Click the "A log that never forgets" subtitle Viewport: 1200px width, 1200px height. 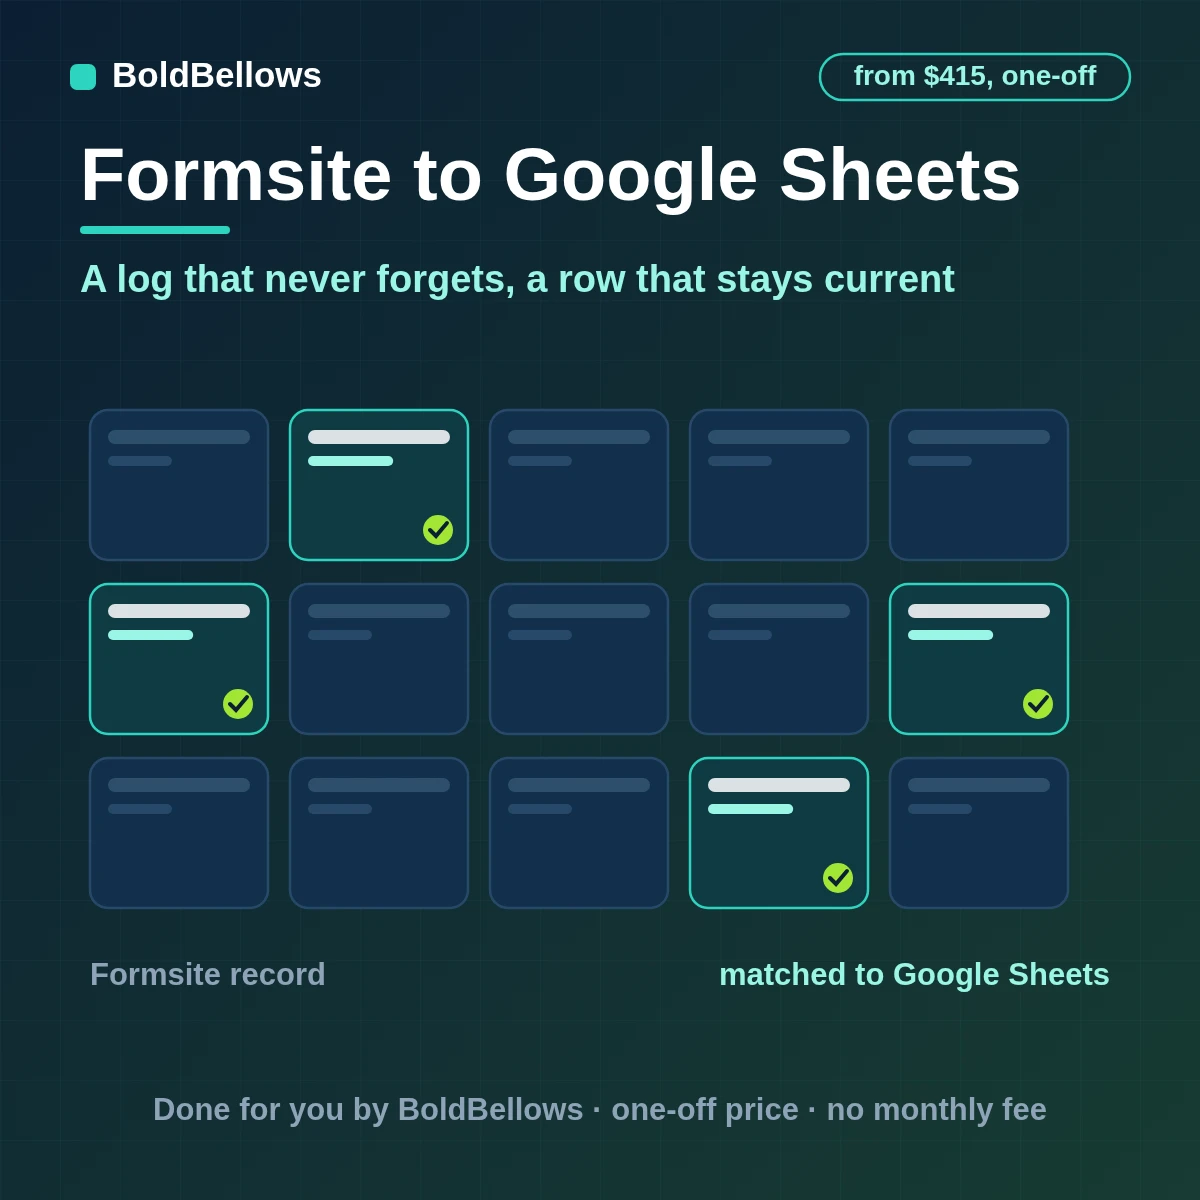pos(517,279)
